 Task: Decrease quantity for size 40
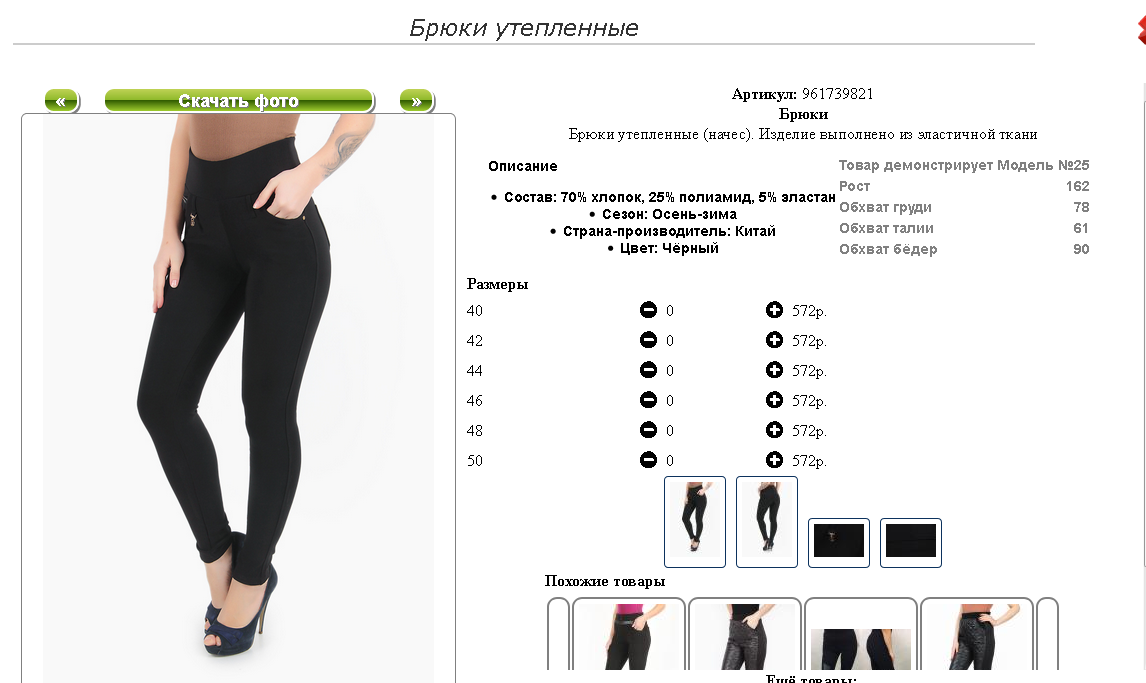tap(648, 310)
